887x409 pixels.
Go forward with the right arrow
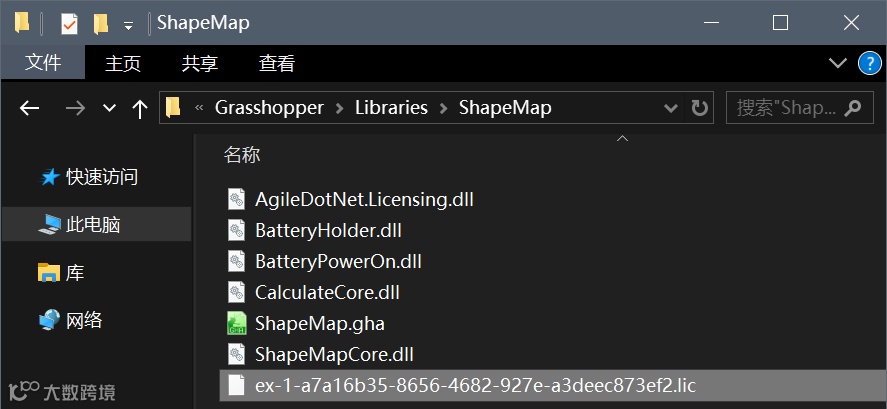click(x=75, y=107)
